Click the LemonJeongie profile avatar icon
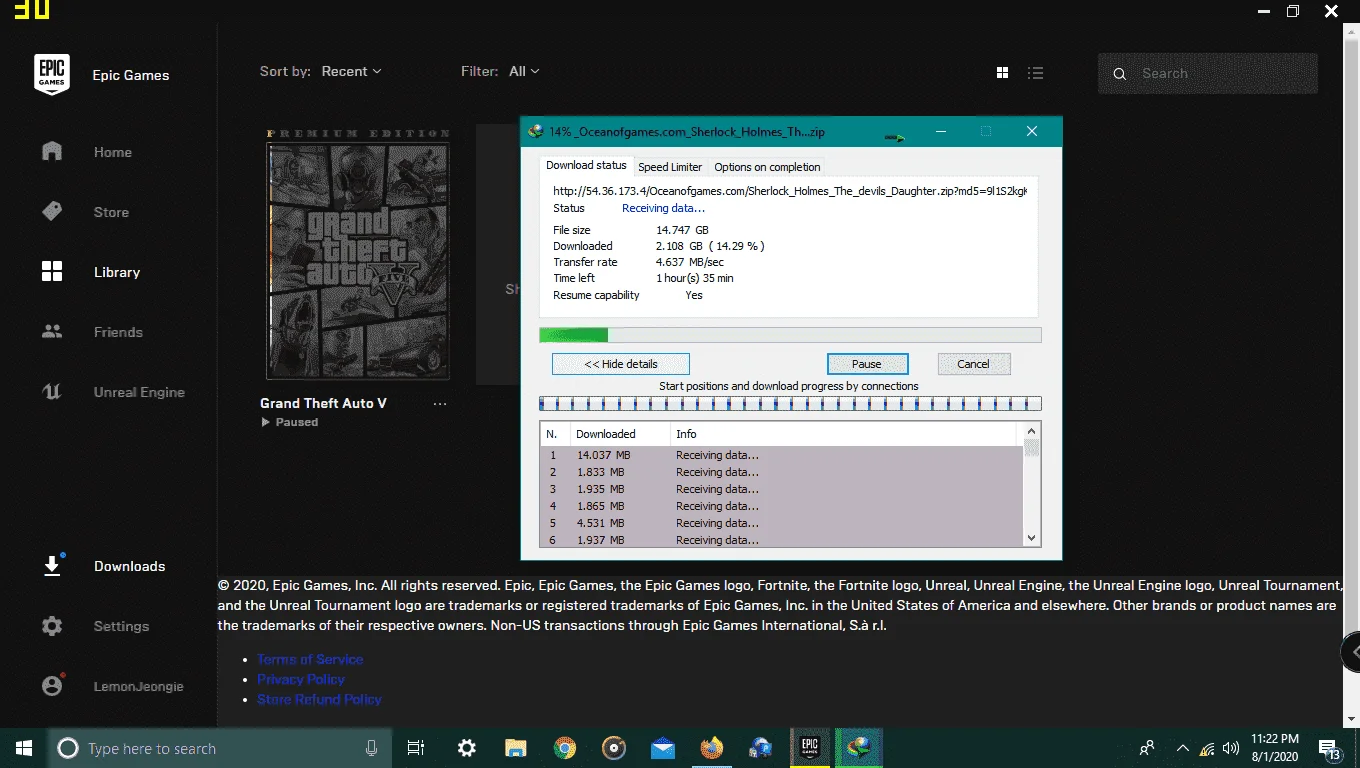 52,686
